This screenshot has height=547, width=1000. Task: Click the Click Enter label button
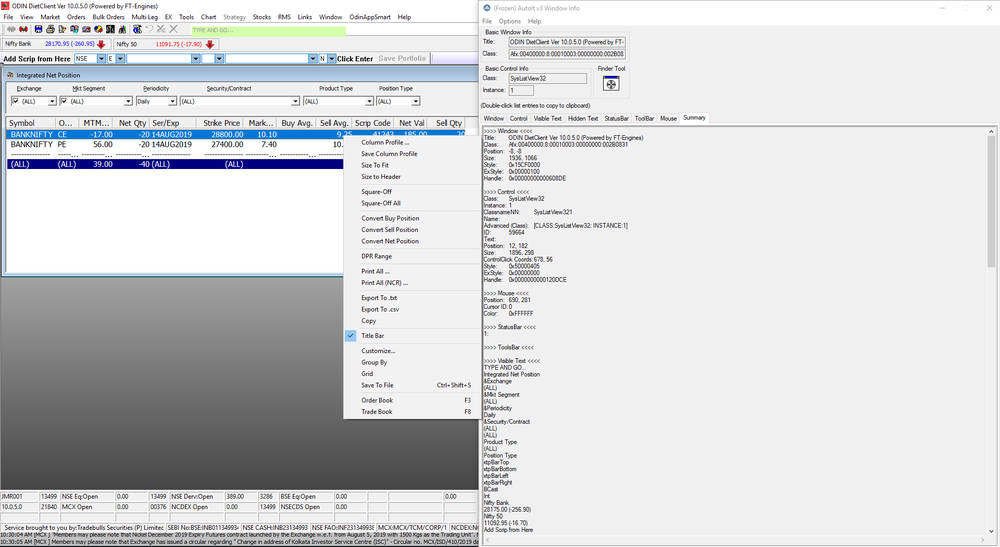click(355, 59)
